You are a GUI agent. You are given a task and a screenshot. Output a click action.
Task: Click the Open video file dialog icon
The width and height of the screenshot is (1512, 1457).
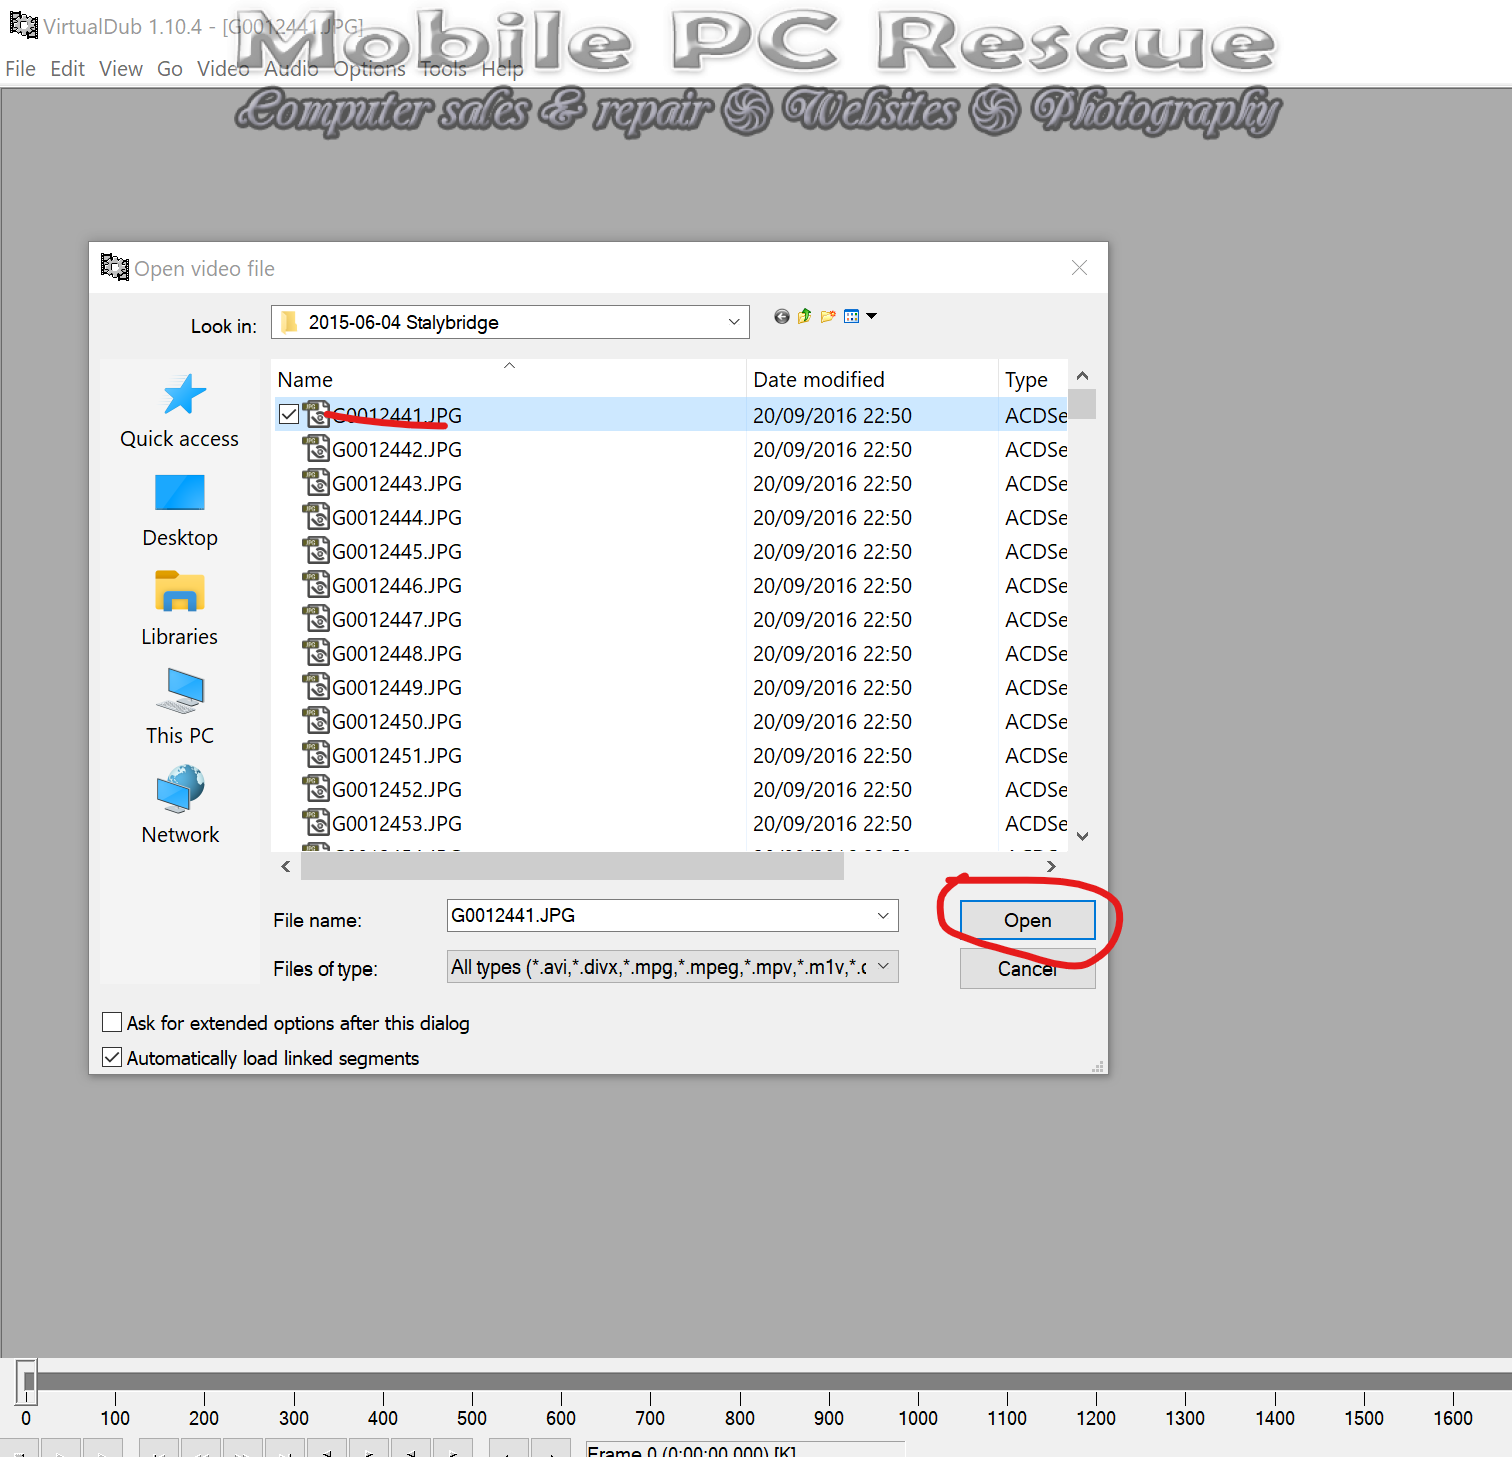pyautogui.click(x=115, y=267)
